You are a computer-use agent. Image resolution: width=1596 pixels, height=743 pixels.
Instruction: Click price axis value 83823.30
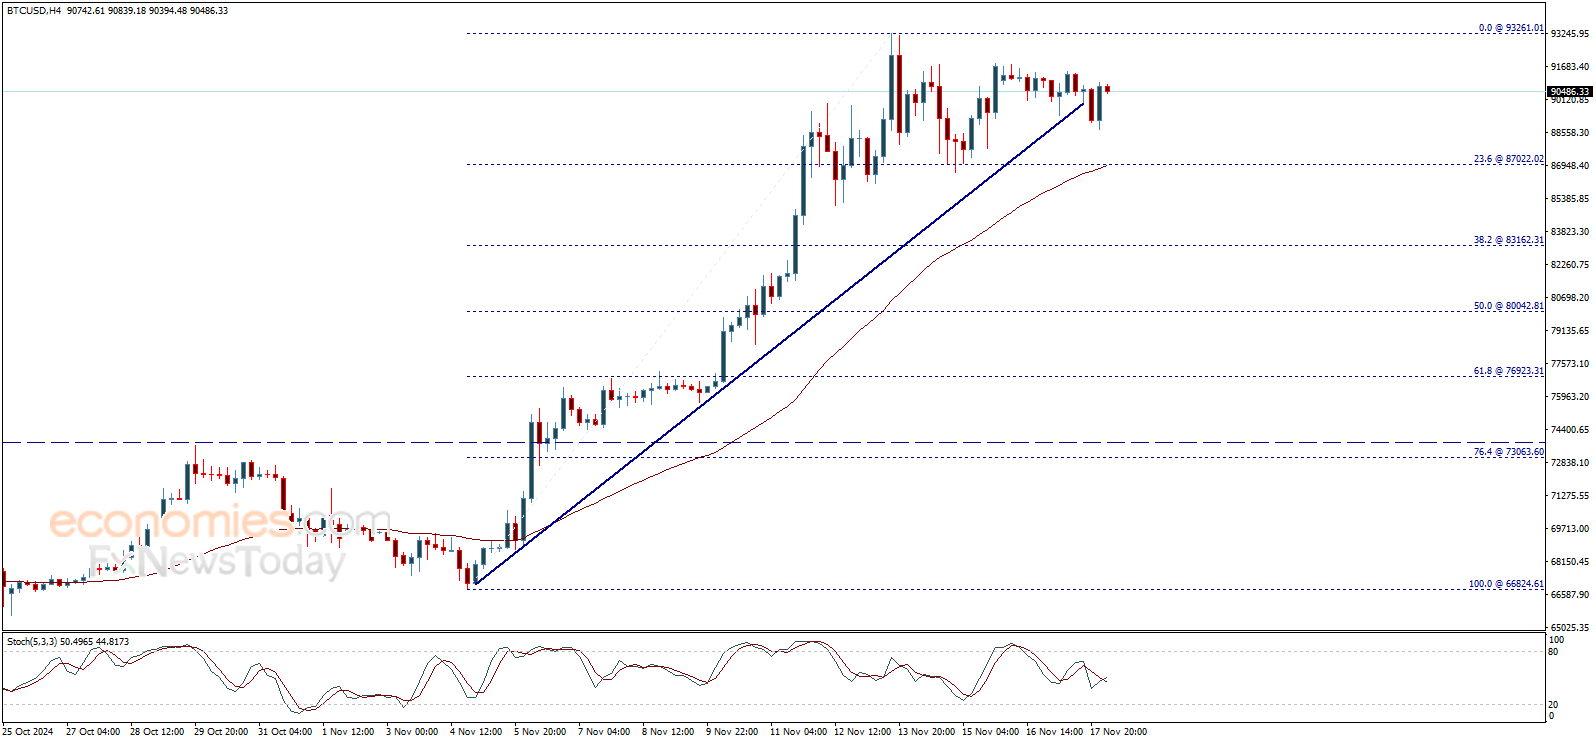tap(1570, 232)
